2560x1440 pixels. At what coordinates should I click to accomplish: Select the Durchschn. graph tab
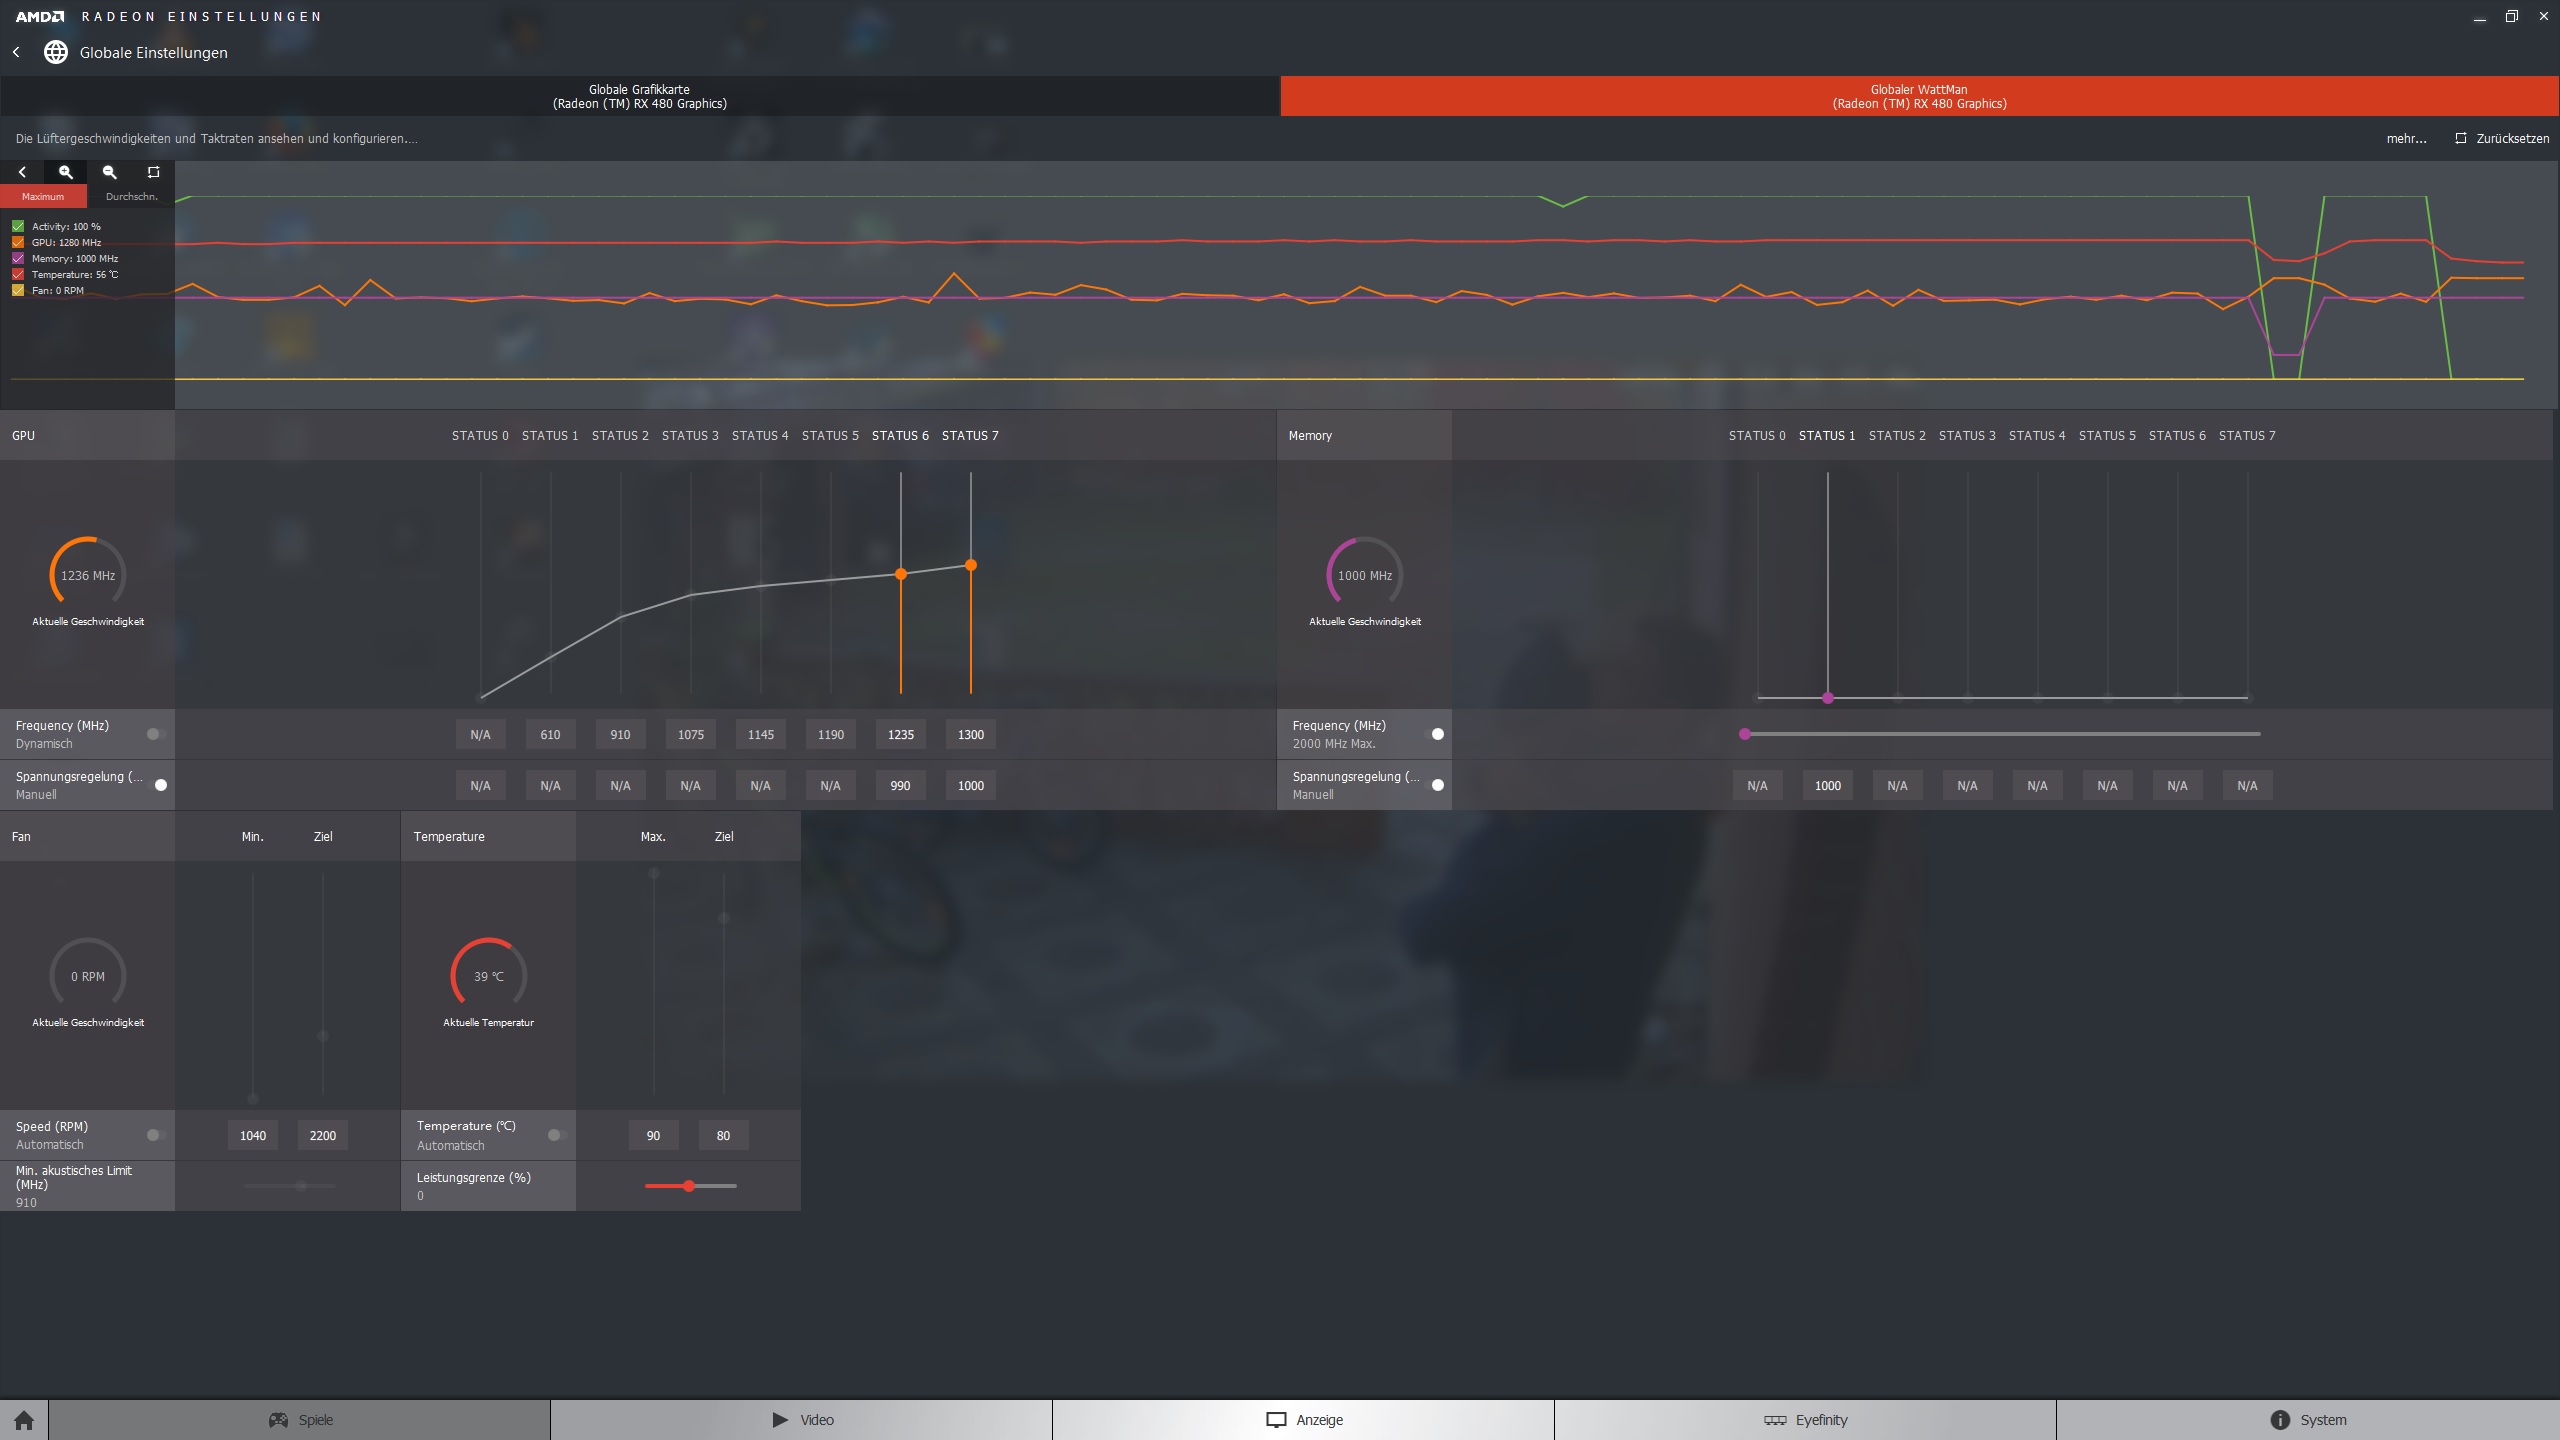click(131, 196)
